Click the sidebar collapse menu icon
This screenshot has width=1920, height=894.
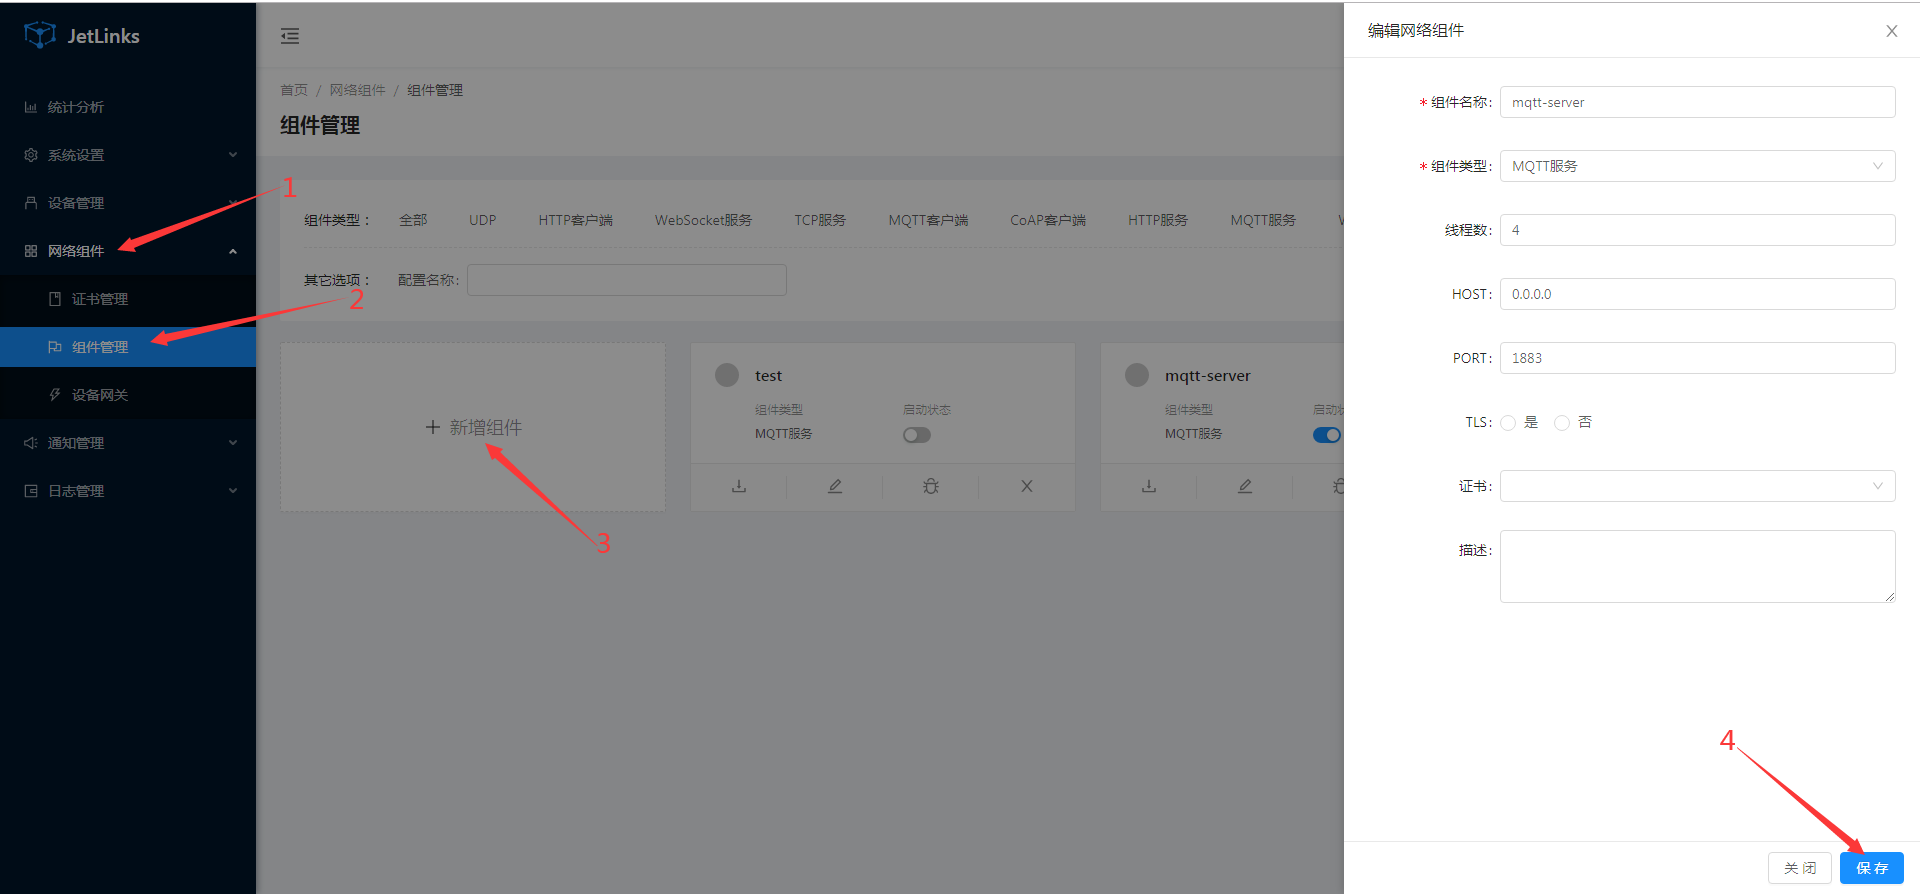pos(290,36)
